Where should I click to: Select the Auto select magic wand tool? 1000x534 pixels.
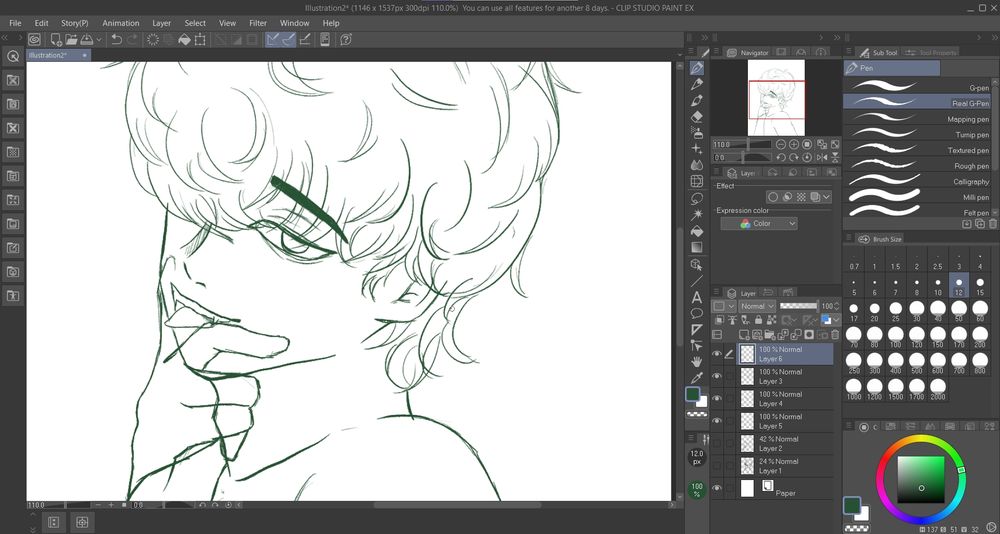click(x=697, y=214)
